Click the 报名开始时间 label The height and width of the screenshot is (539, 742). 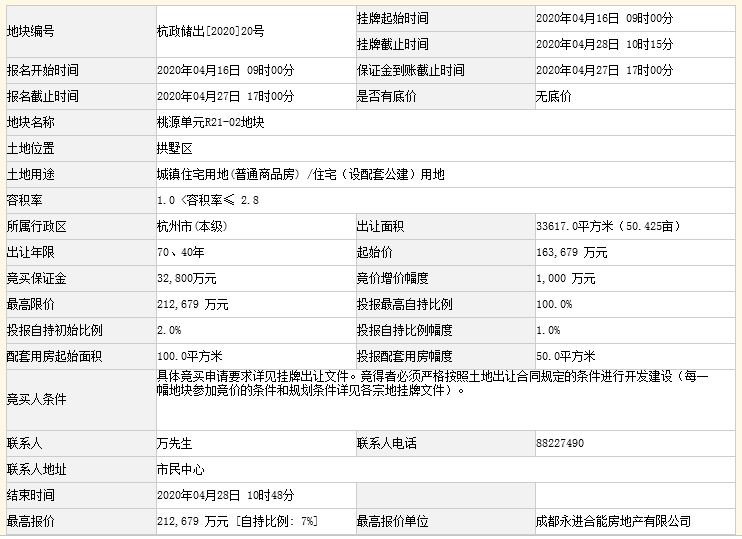pyautogui.click(x=43, y=71)
